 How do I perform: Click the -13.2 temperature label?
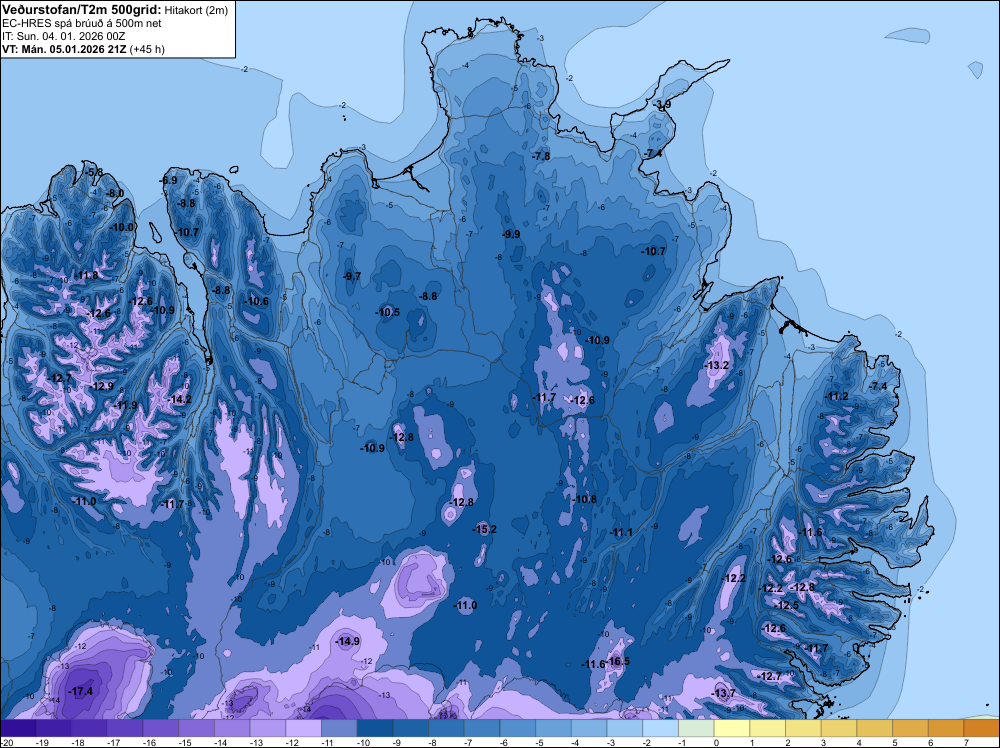click(717, 365)
